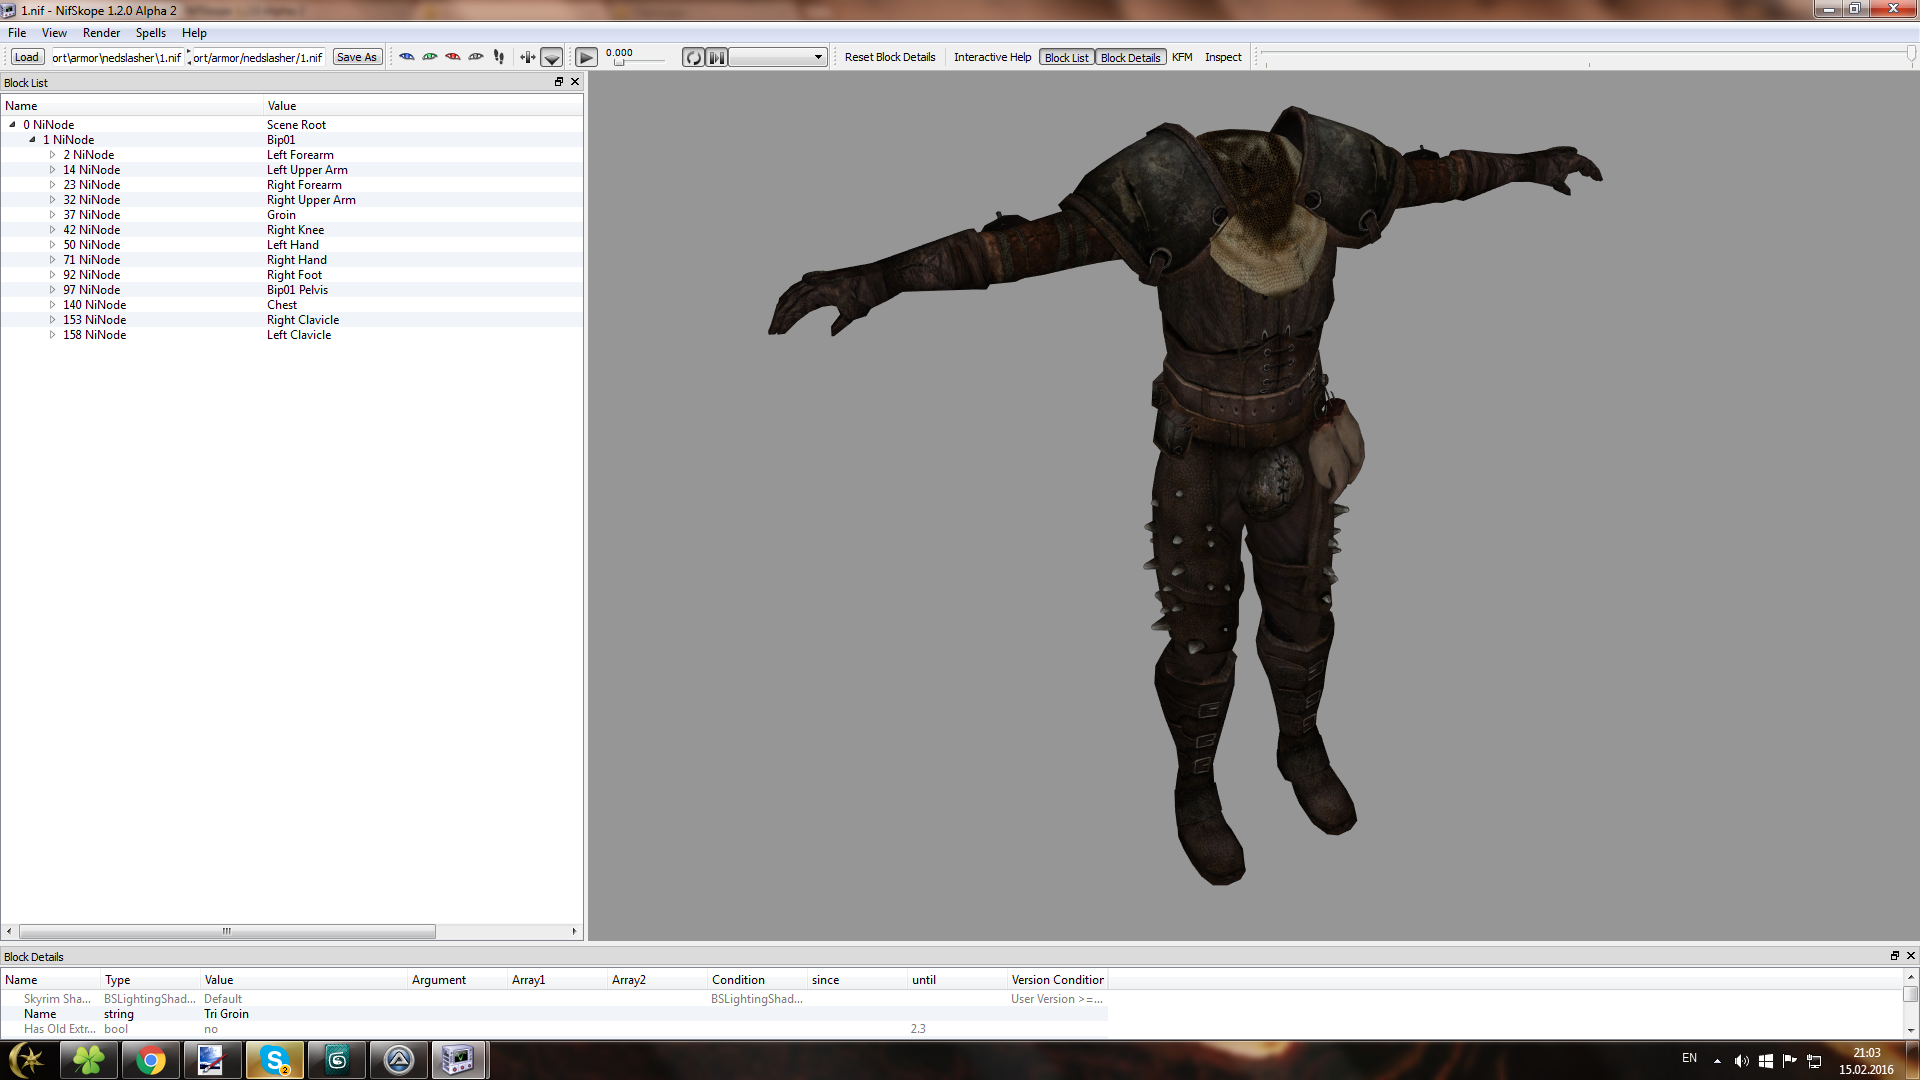Select the 42 NiNode row

coord(292,230)
